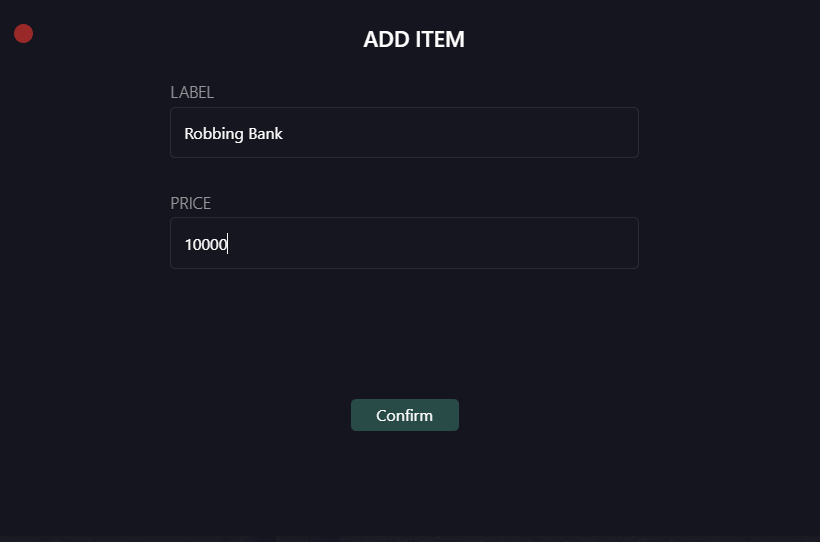This screenshot has width=820, height=542.
Task: Click the word ITEM in the title
Action: 439,40
